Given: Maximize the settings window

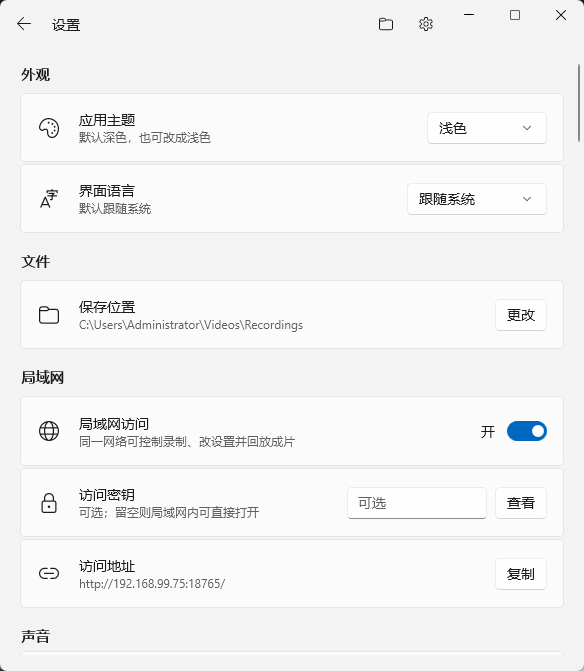Looking at the screenshot, I should [515, 15].
